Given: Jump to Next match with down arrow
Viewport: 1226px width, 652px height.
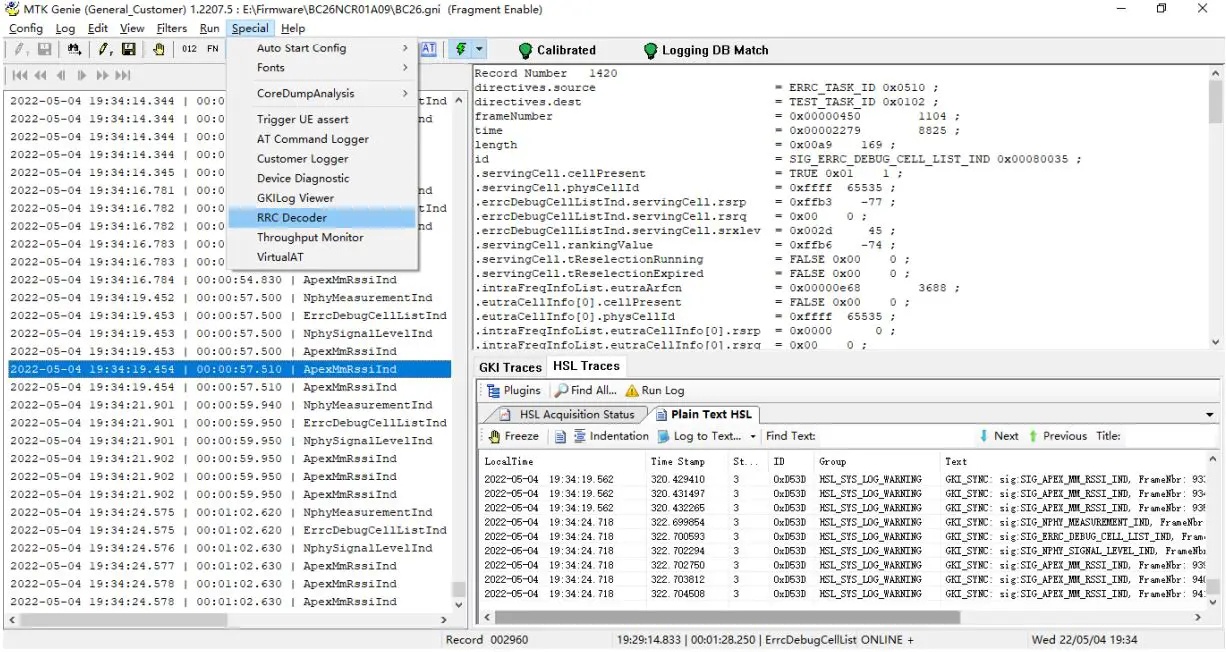Looking at the screenshot, I should pos(999,436).
